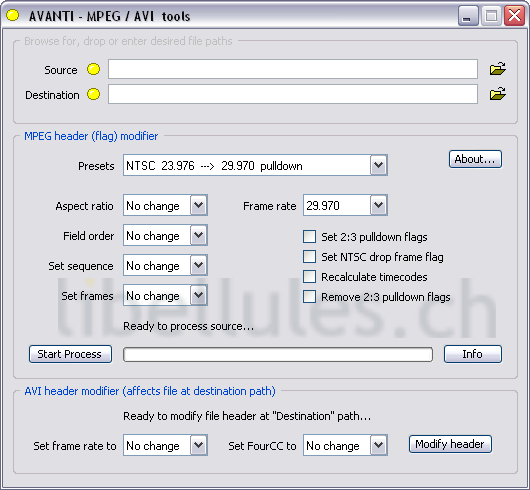Click the yellow AVANTI title bar icon
Screen dimensions: 530x490
[13, 15]
